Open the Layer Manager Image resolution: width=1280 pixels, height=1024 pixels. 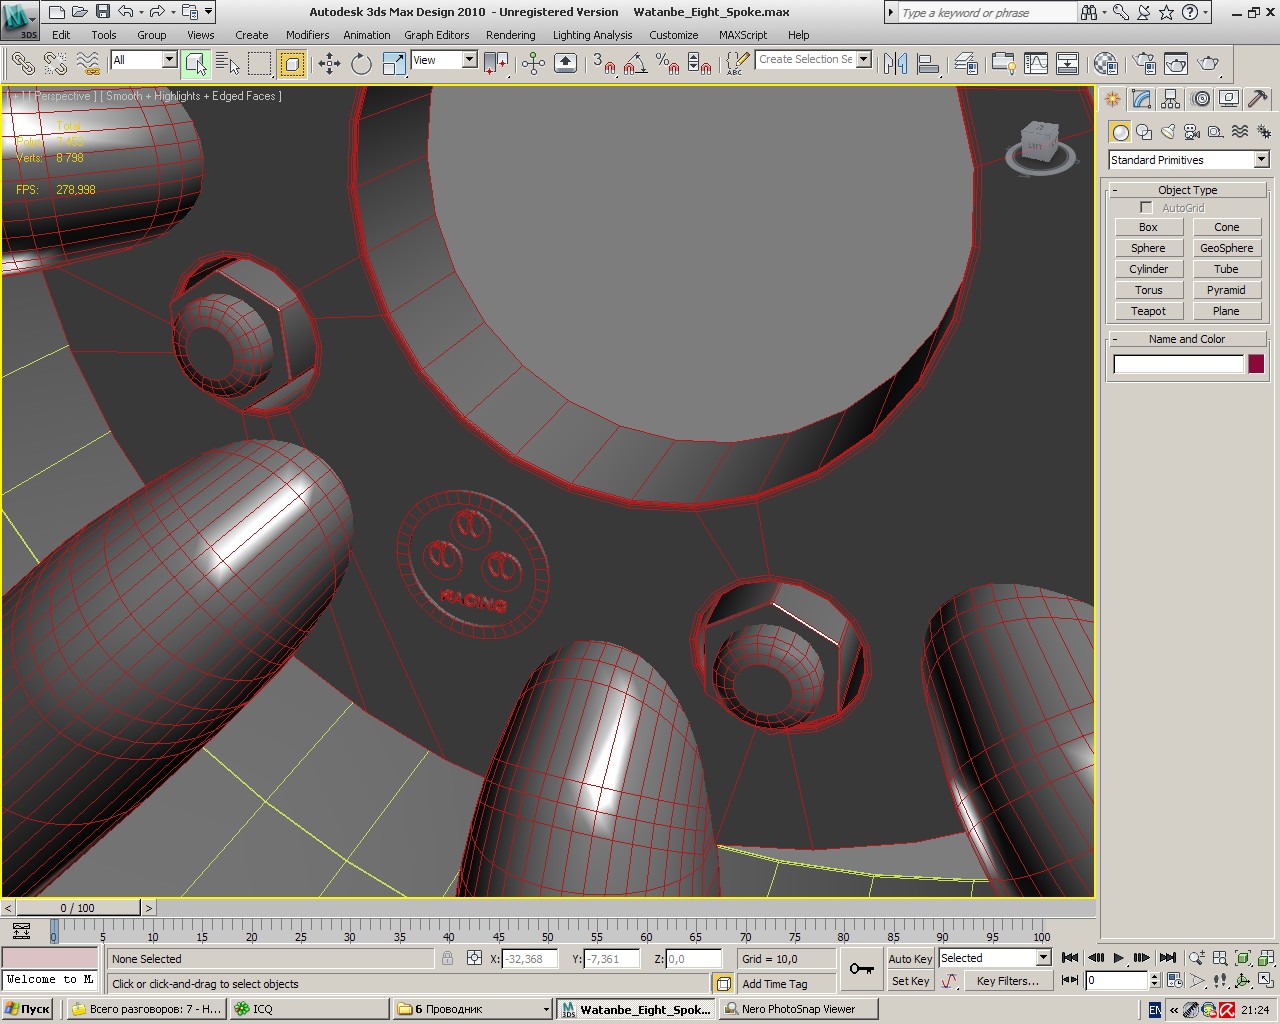coord(966,64)
